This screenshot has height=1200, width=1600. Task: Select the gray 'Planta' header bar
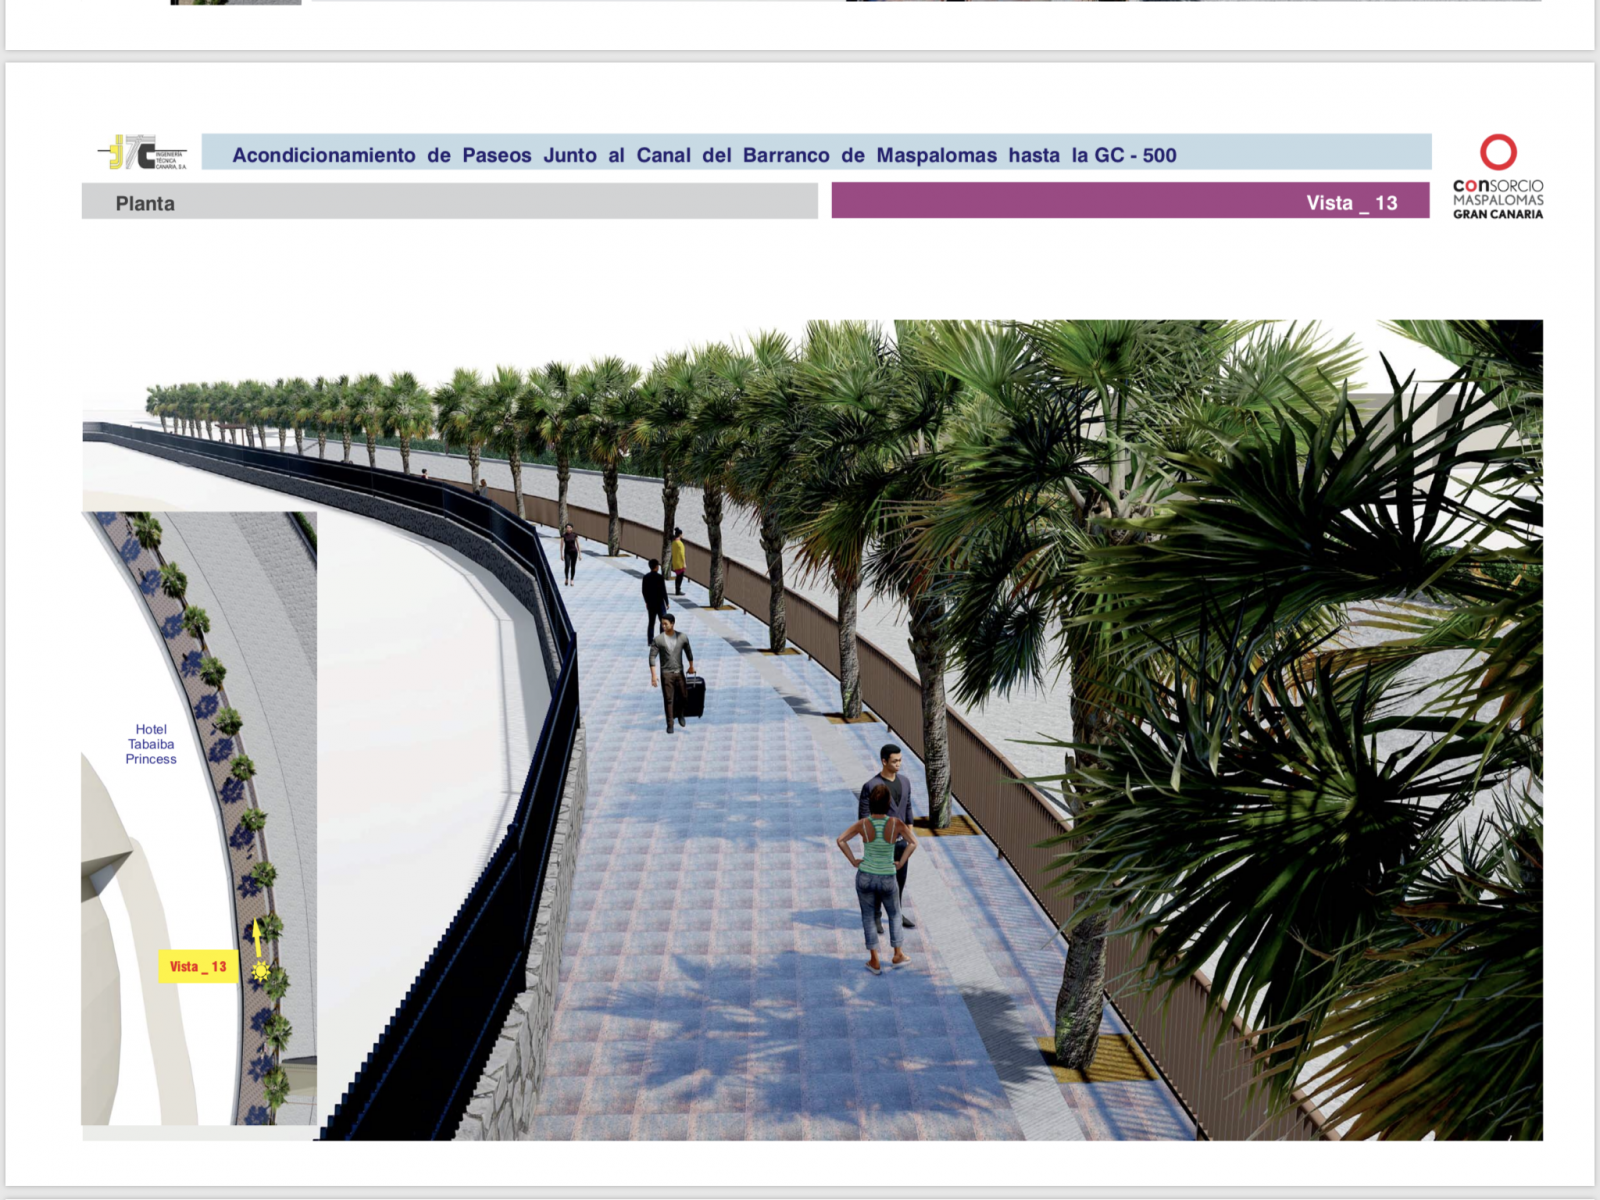(449, 202)
